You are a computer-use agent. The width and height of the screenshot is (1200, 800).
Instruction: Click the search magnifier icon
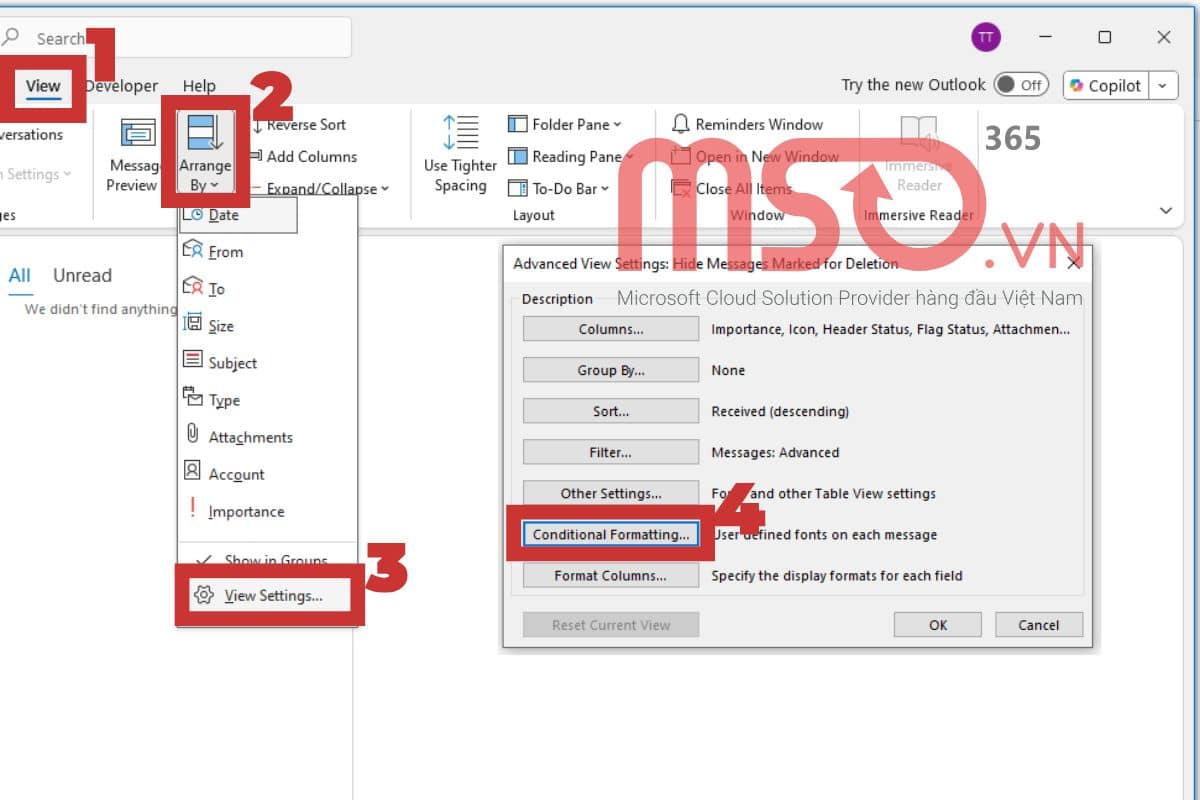click(12, 37)
